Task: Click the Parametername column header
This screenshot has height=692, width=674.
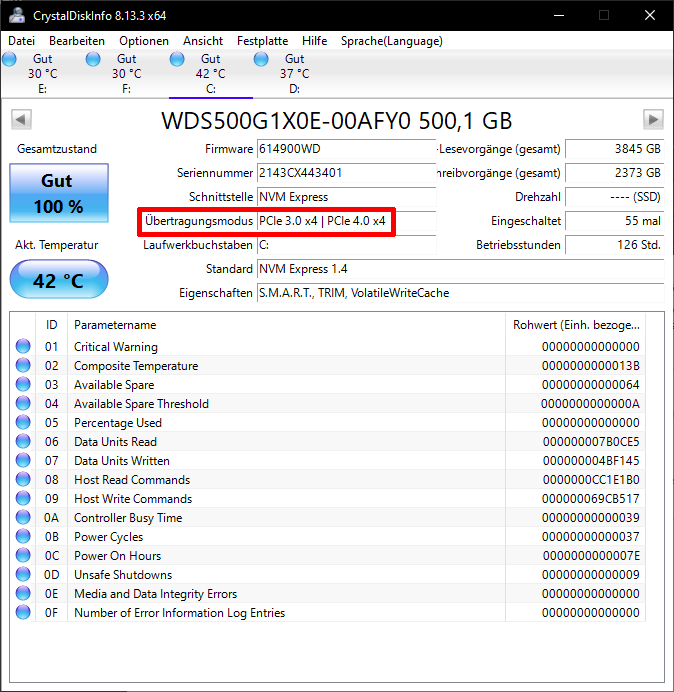Action: 286,325
